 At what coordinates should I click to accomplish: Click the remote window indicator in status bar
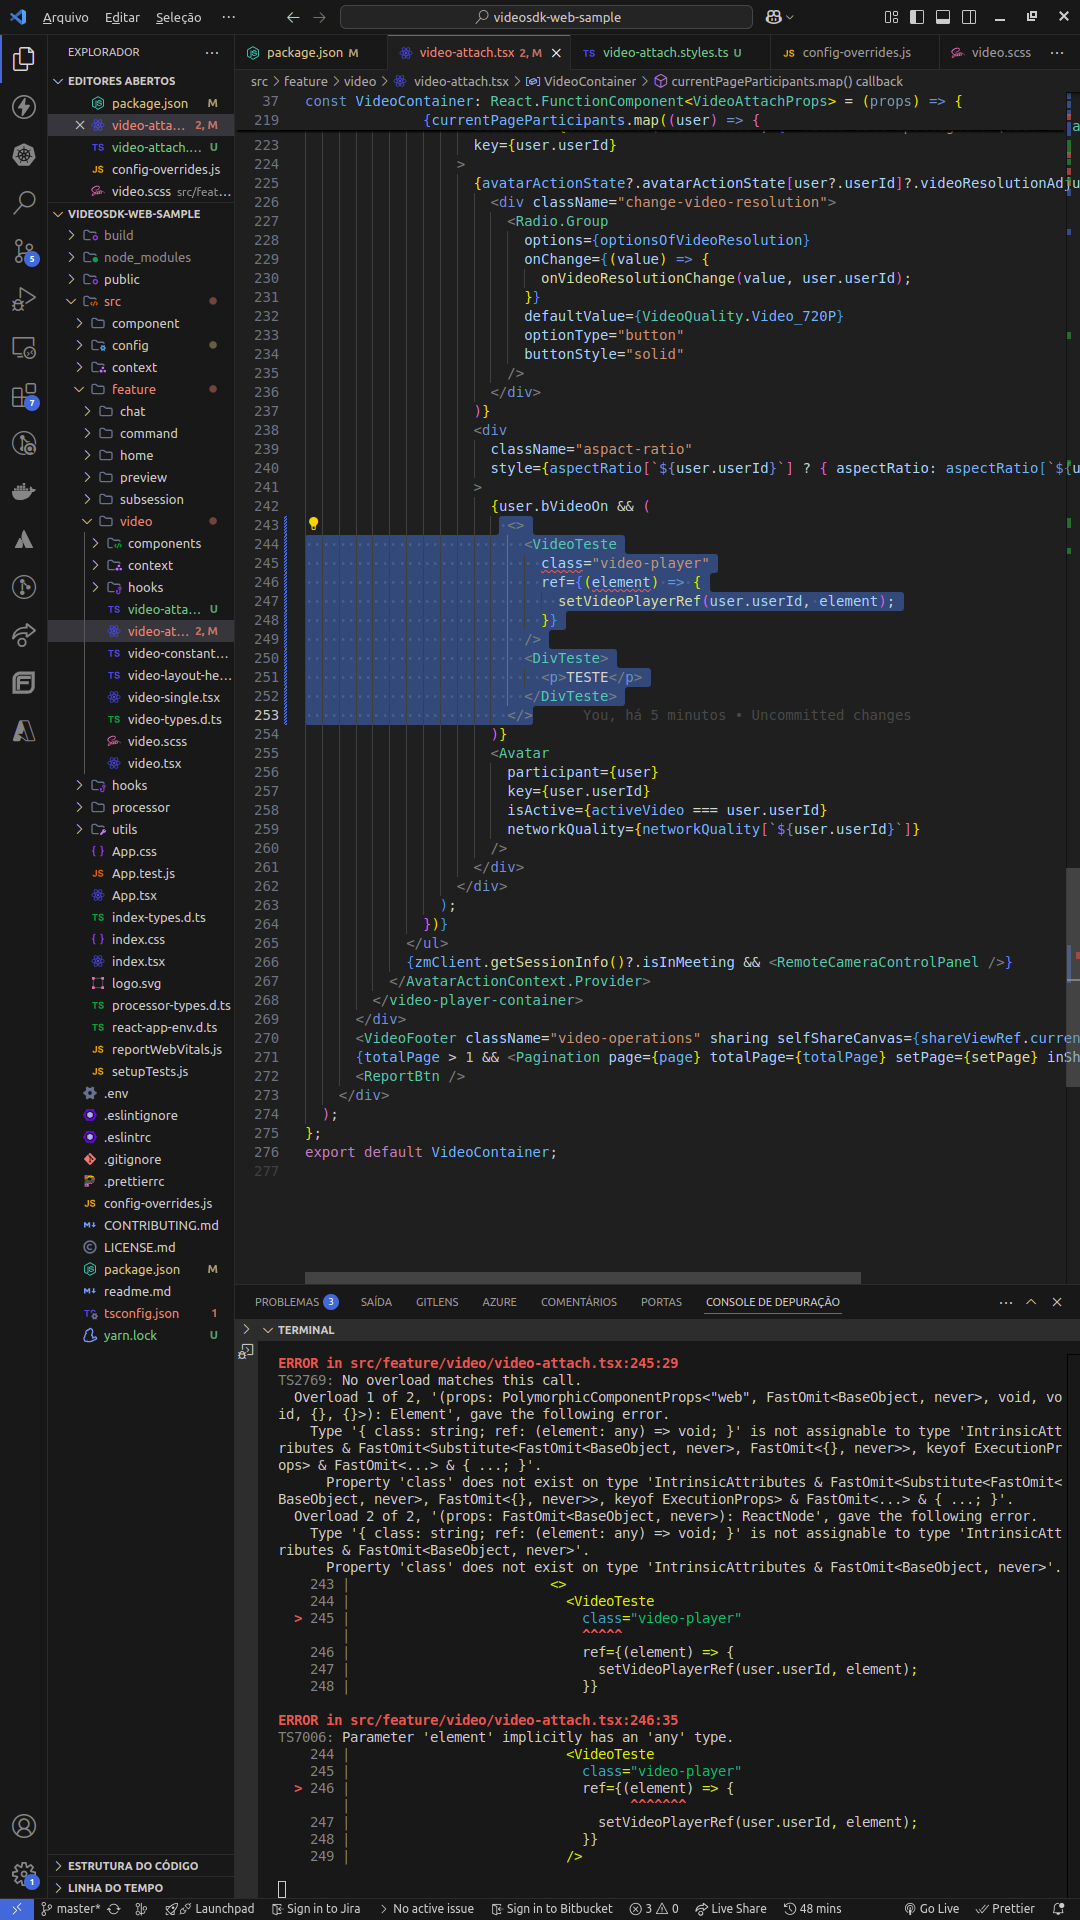17,1908
